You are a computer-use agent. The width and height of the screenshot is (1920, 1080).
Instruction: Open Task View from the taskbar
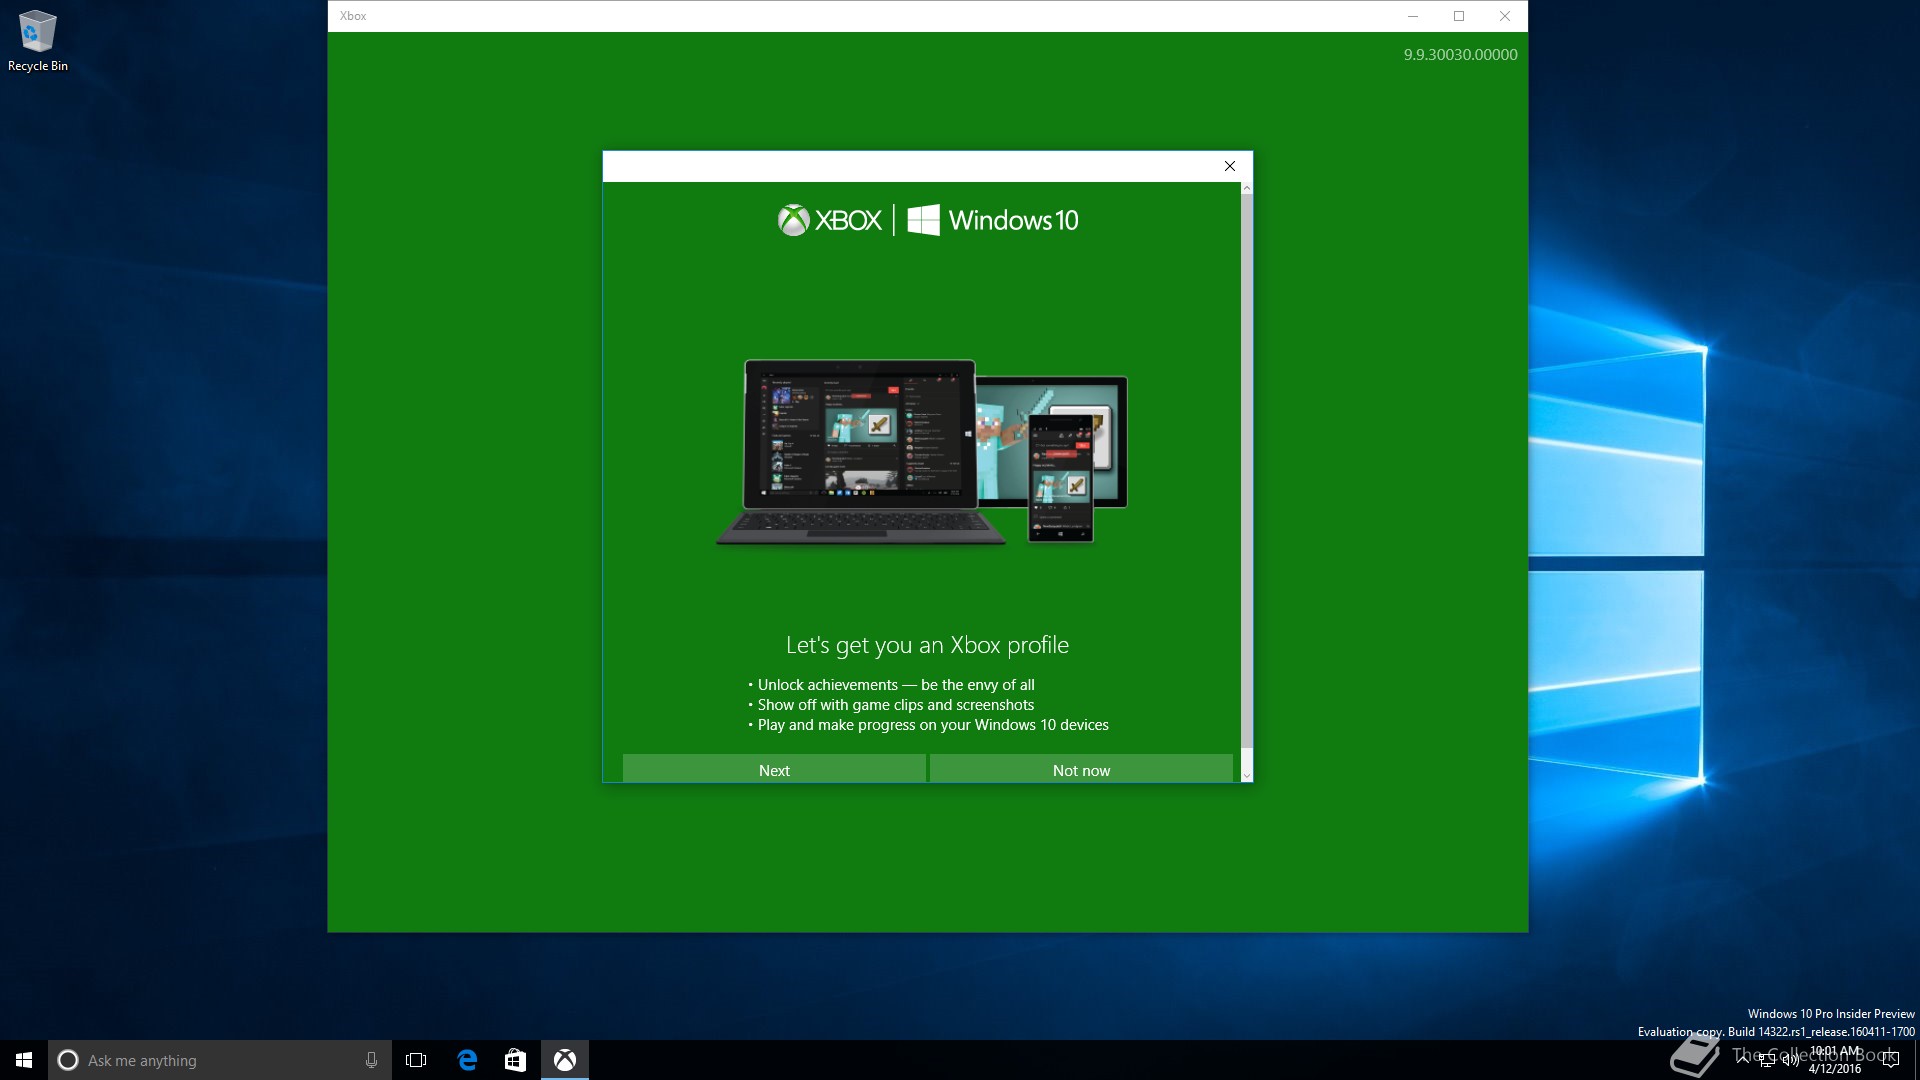(x=416, y=1060)
